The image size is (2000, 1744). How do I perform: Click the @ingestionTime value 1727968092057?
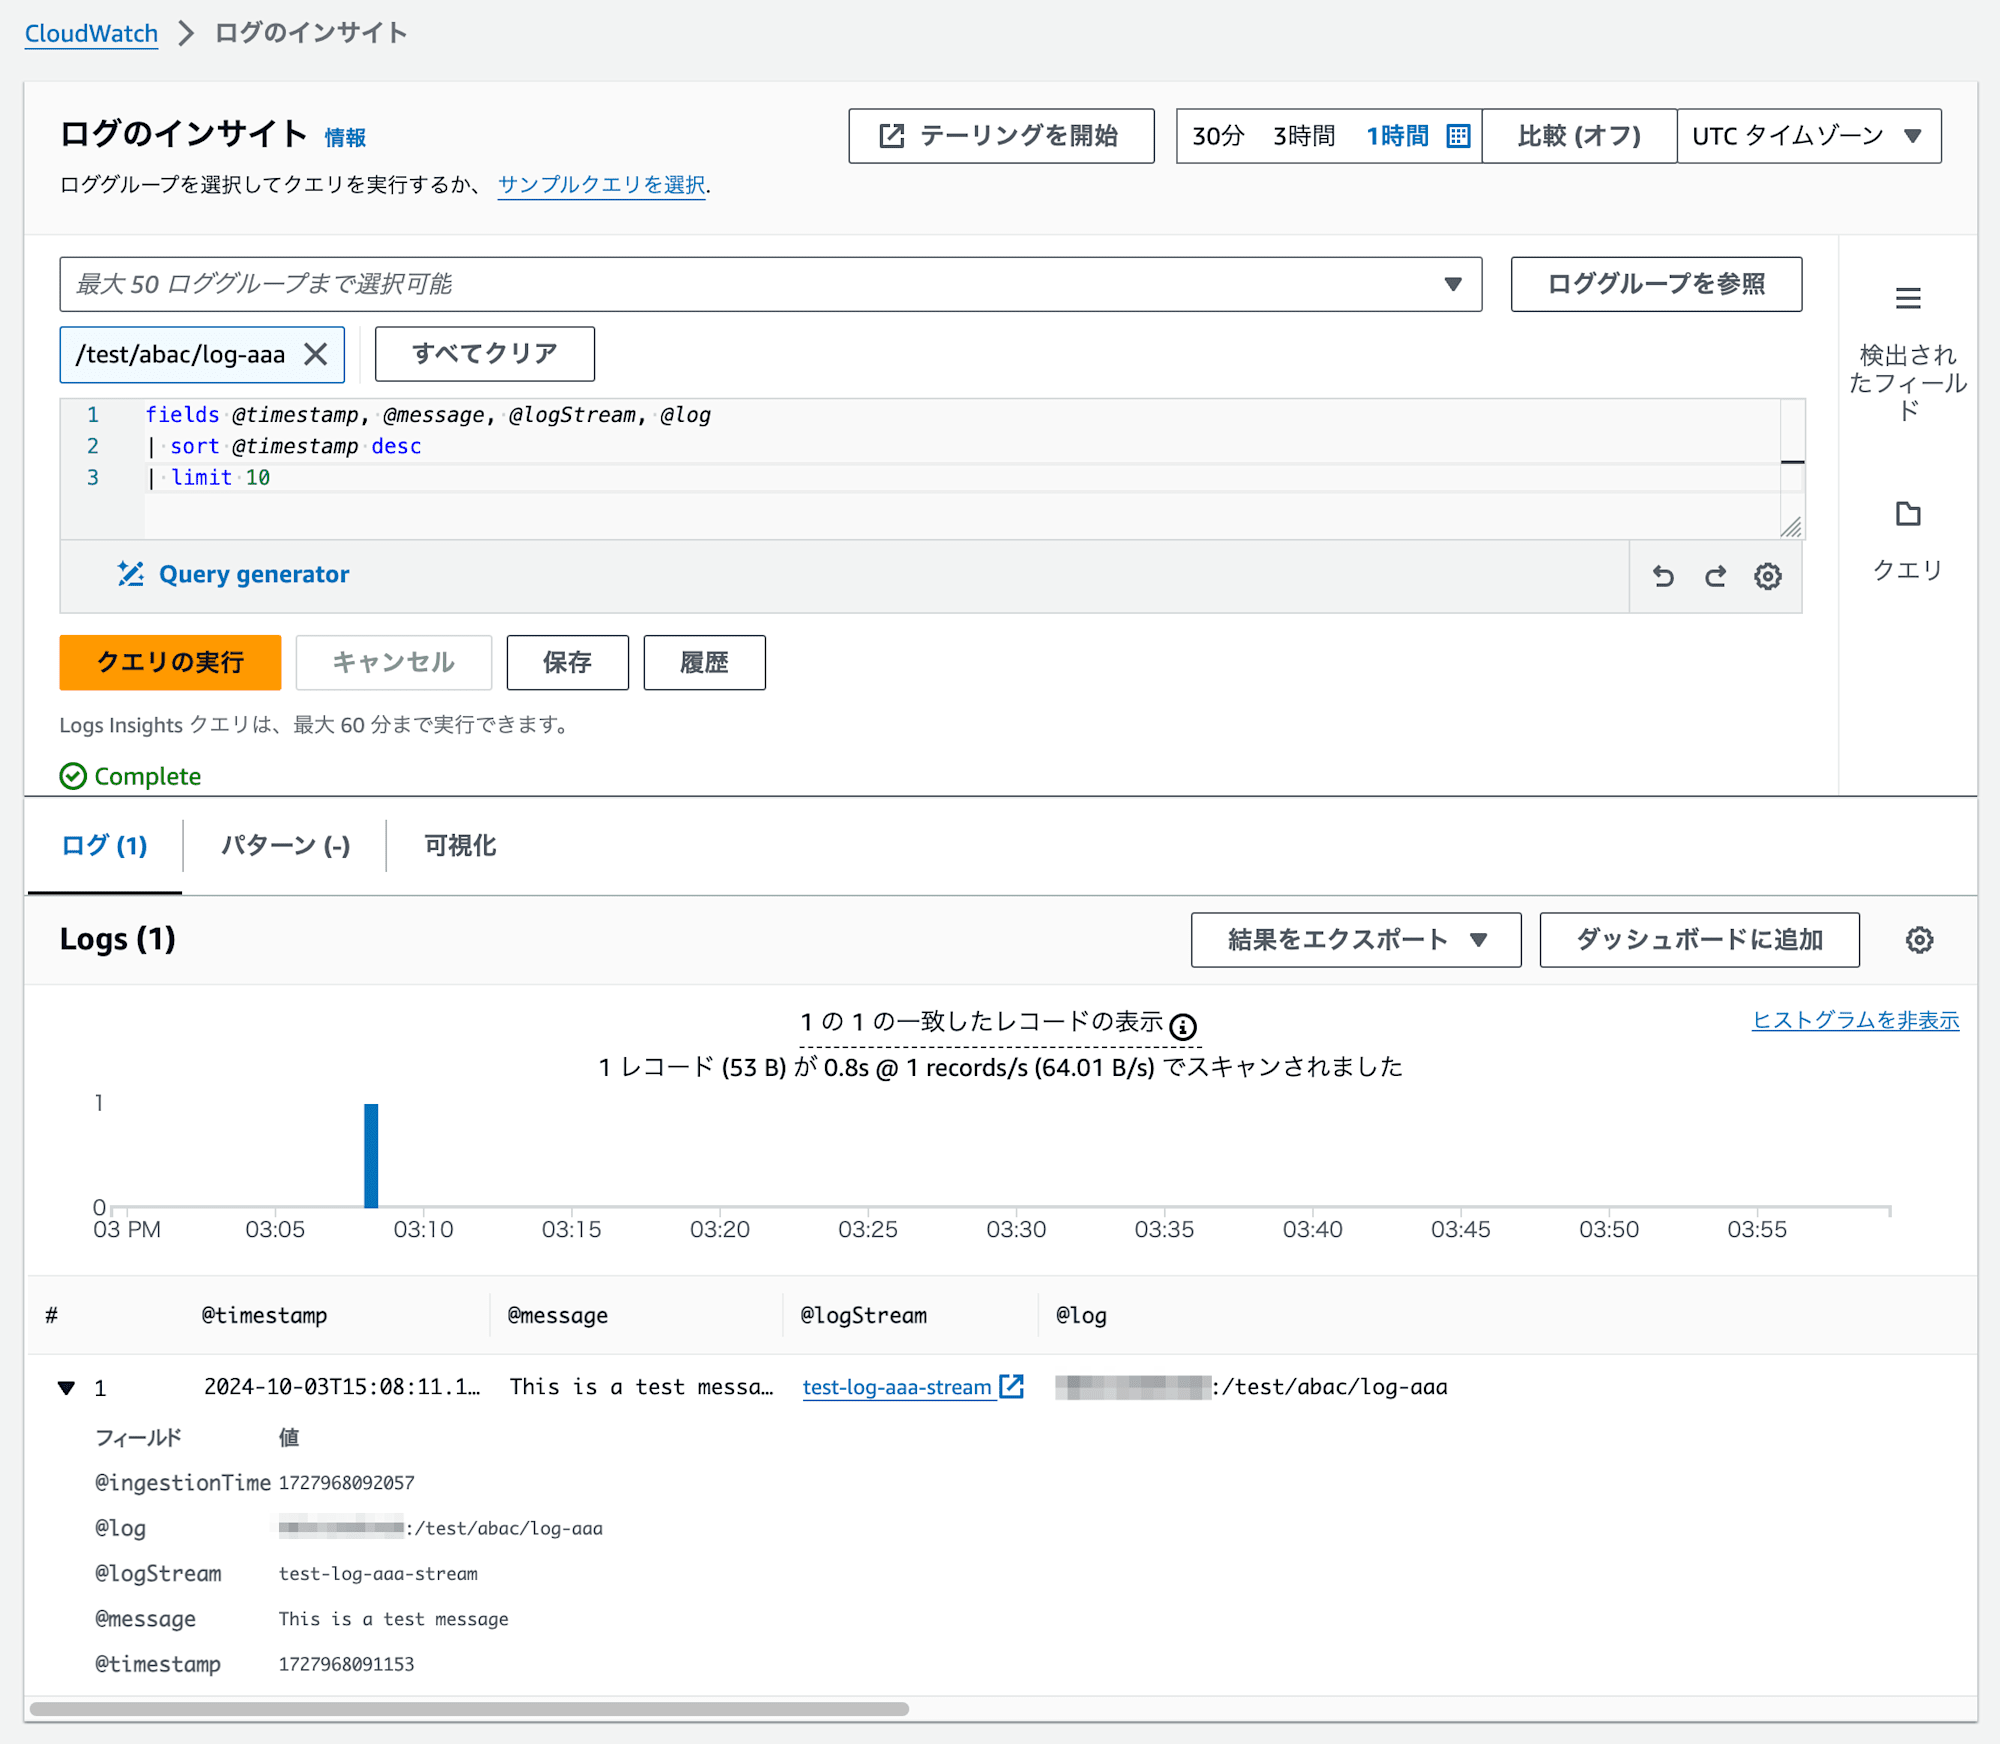(346, 1483)
